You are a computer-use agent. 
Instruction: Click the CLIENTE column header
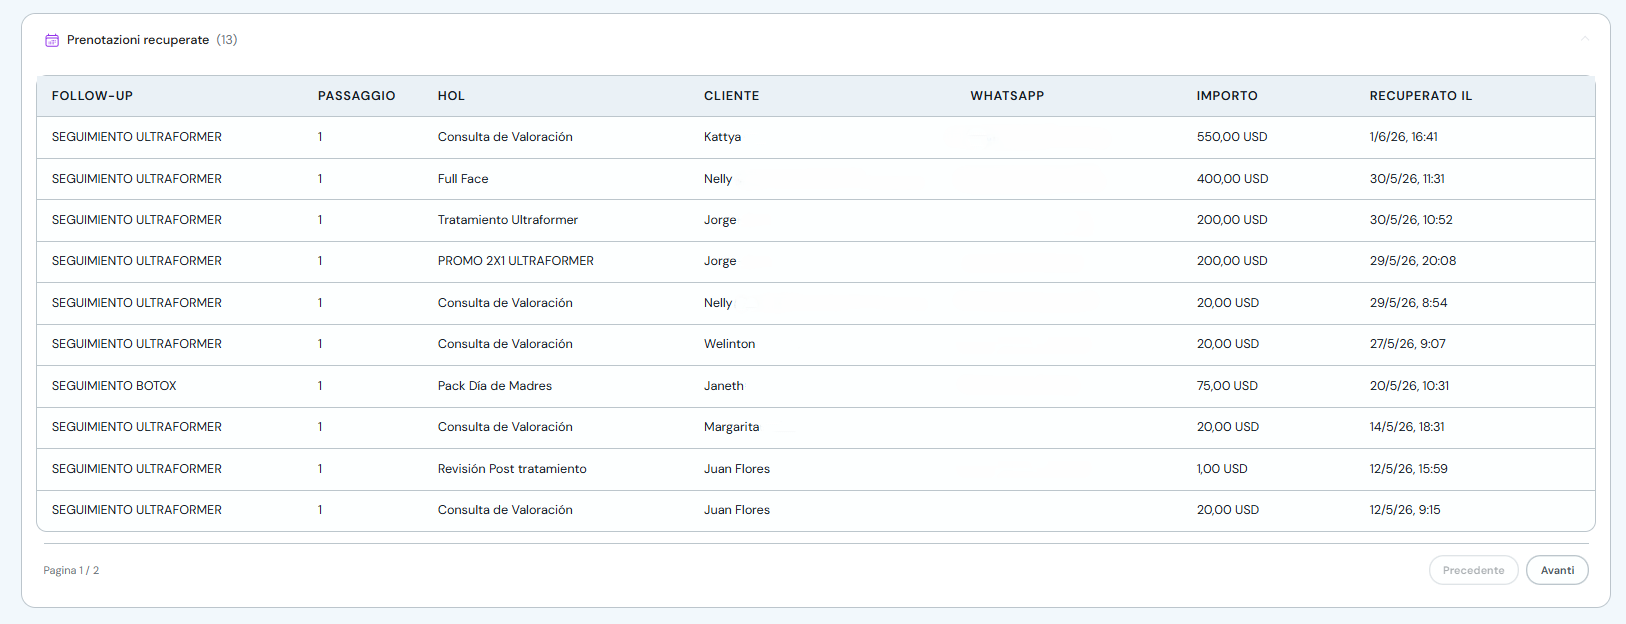tap(731, 96)
